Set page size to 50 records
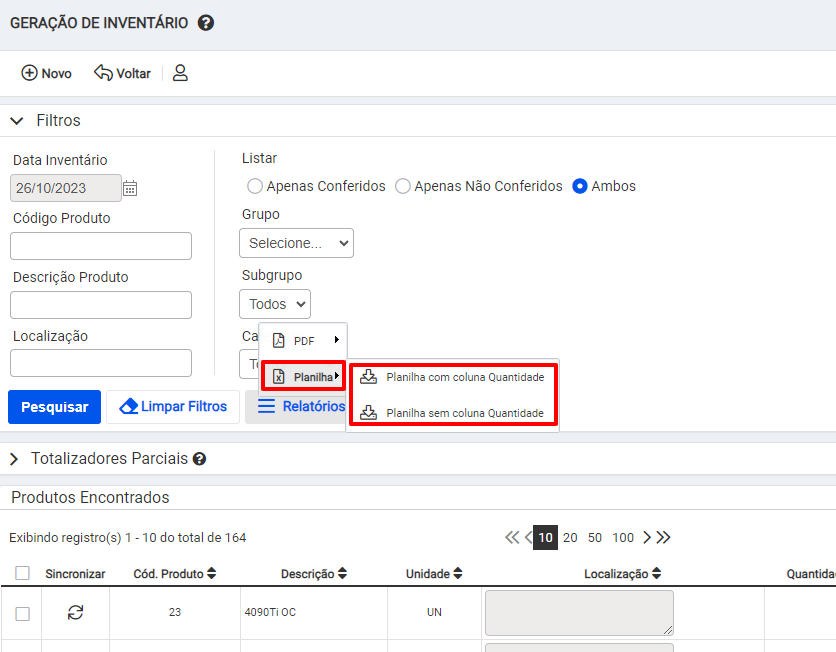 click(x=595, y=537)
